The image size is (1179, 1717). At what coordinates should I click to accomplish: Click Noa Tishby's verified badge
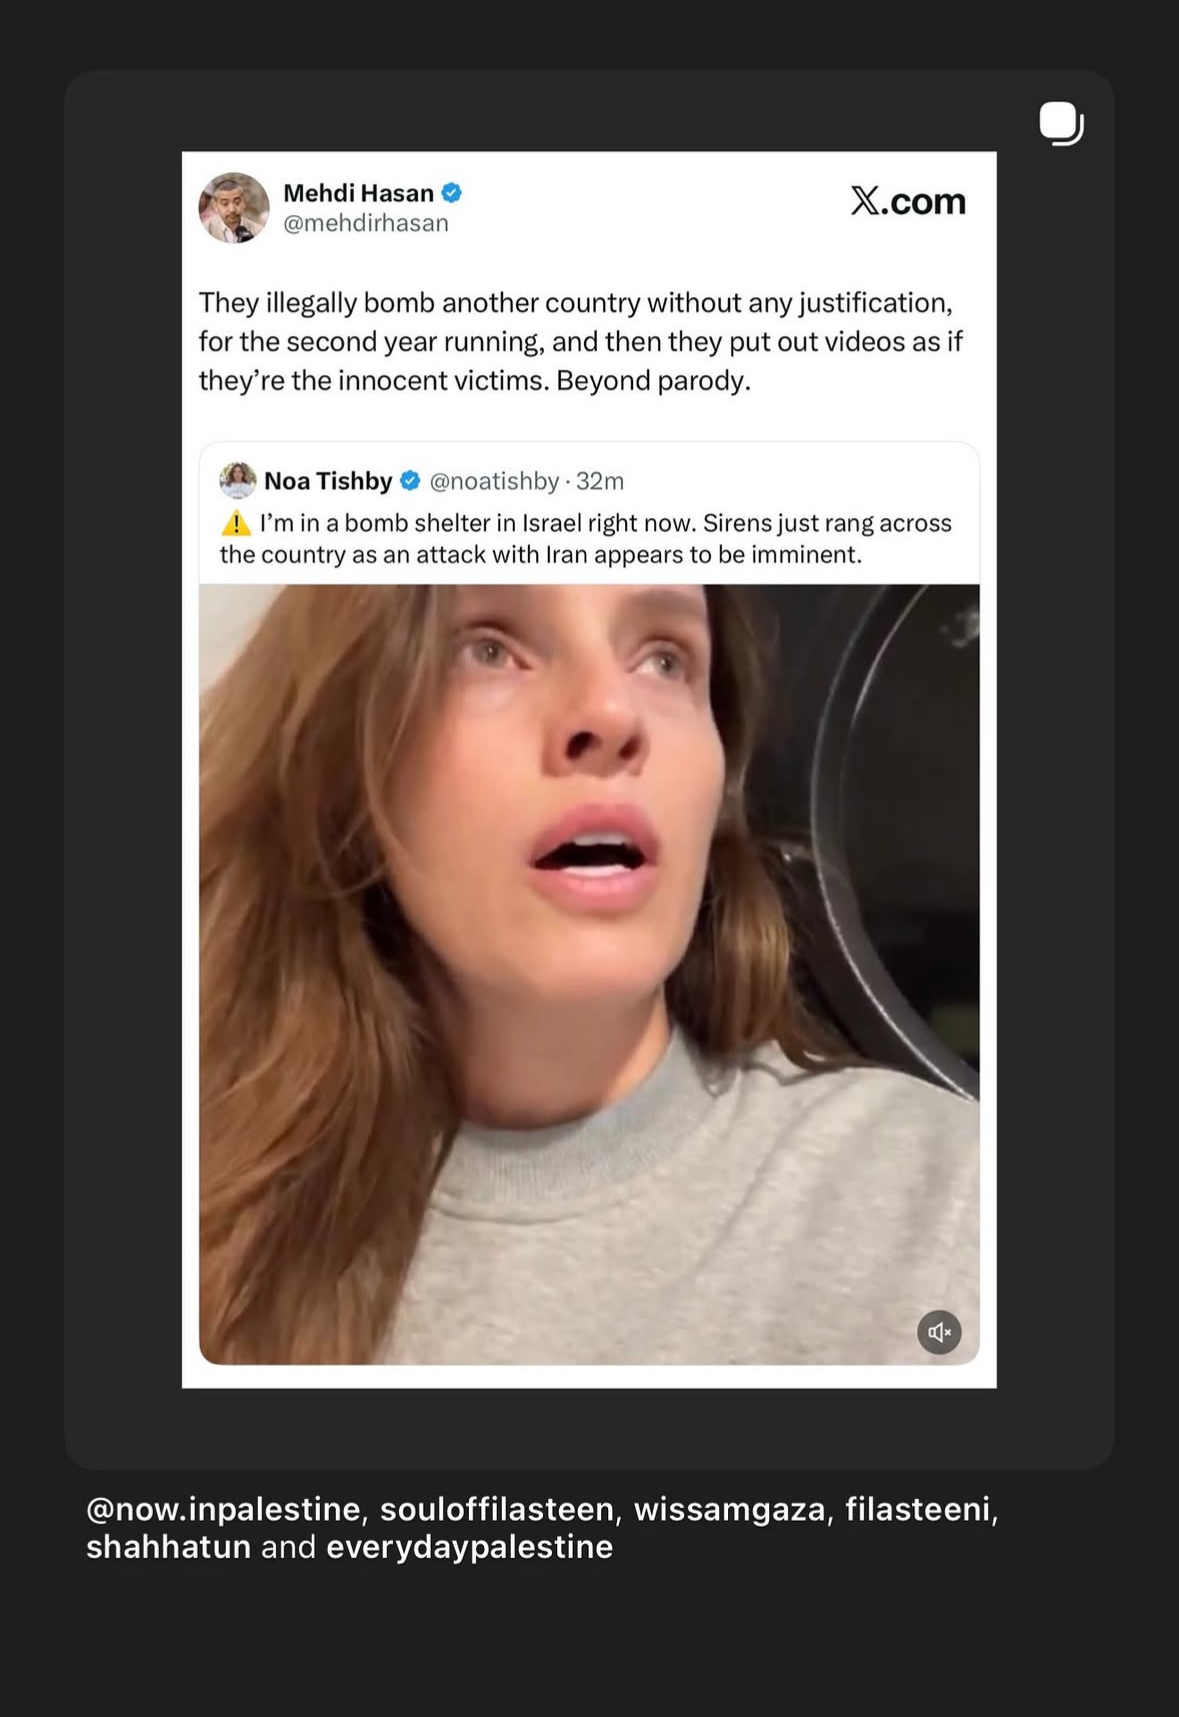click(410, 481)
